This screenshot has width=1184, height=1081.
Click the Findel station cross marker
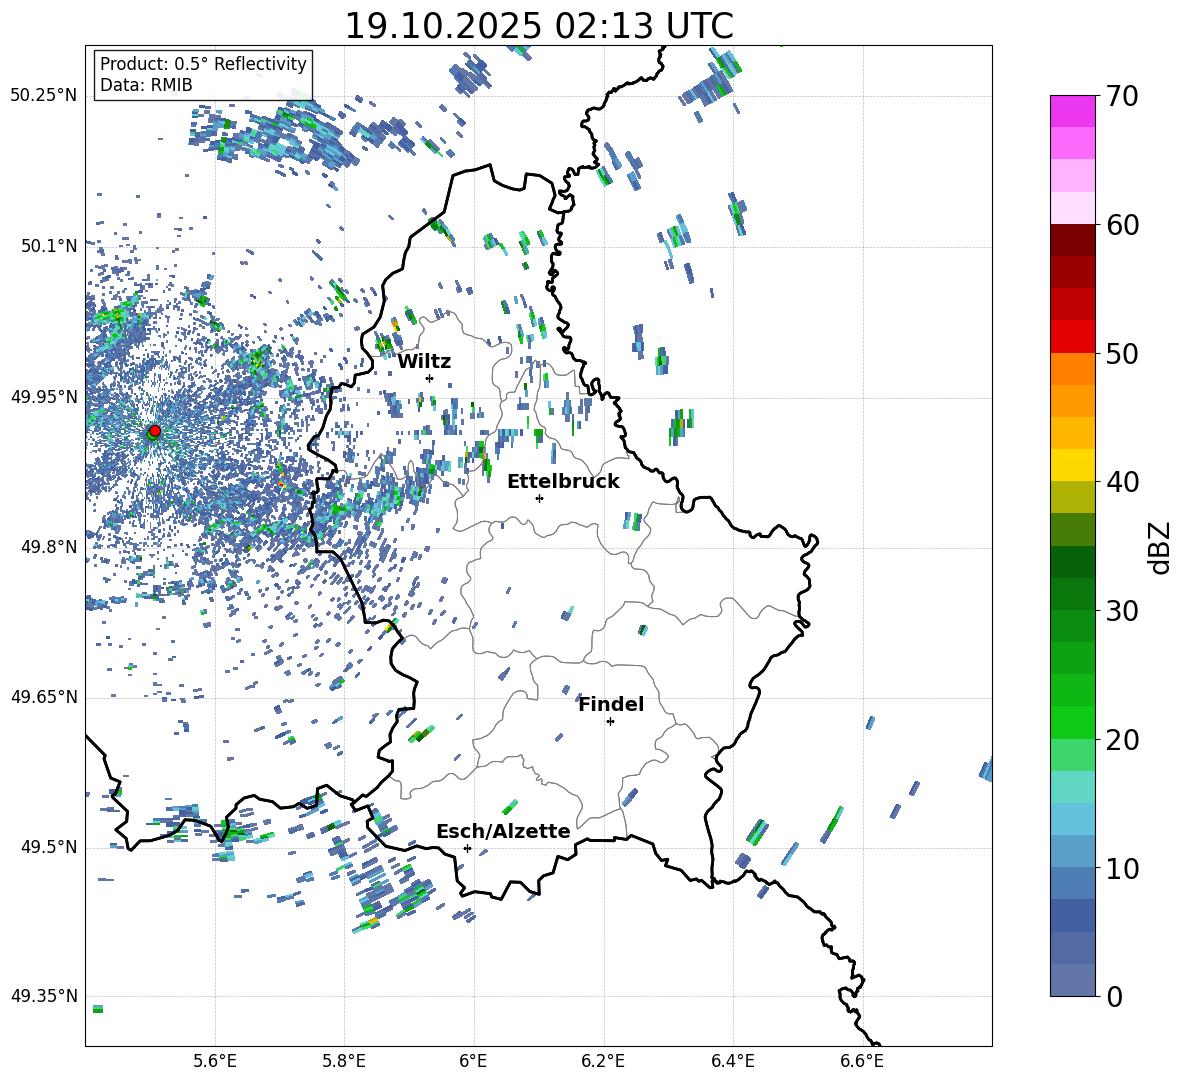[x=610, y=721]
